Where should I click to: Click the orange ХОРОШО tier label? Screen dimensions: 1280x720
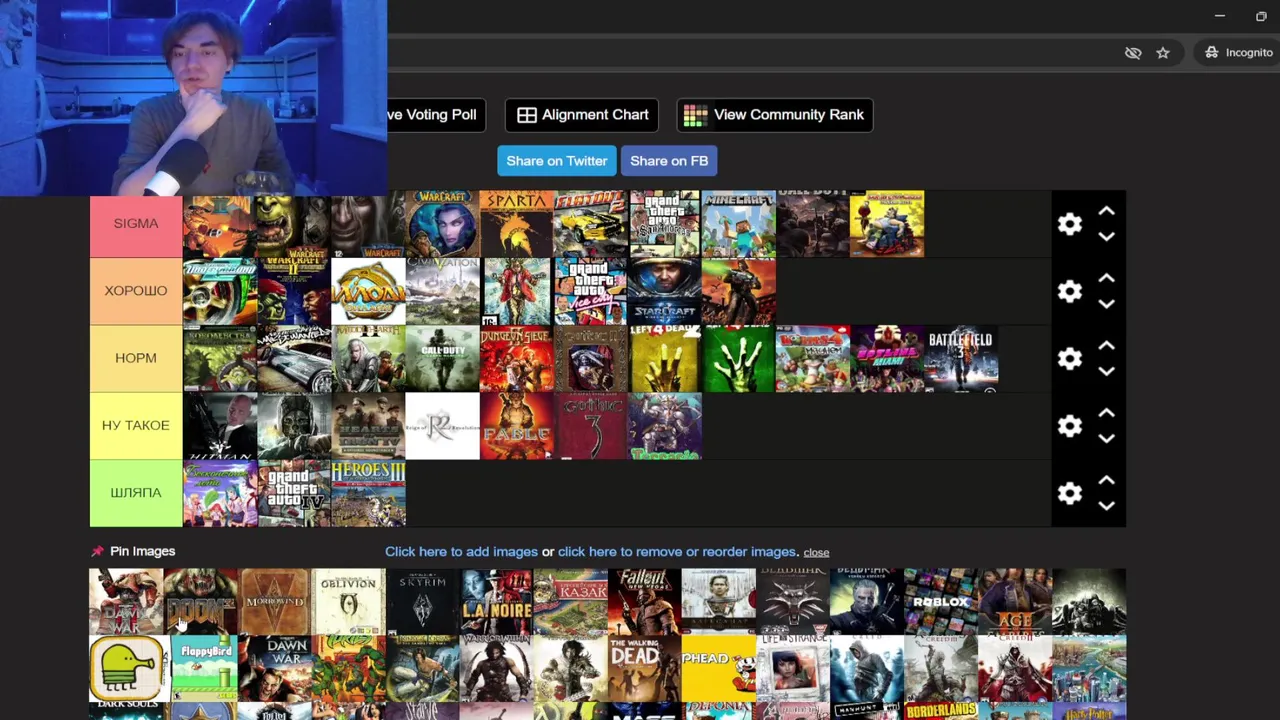tap(136, 291)
